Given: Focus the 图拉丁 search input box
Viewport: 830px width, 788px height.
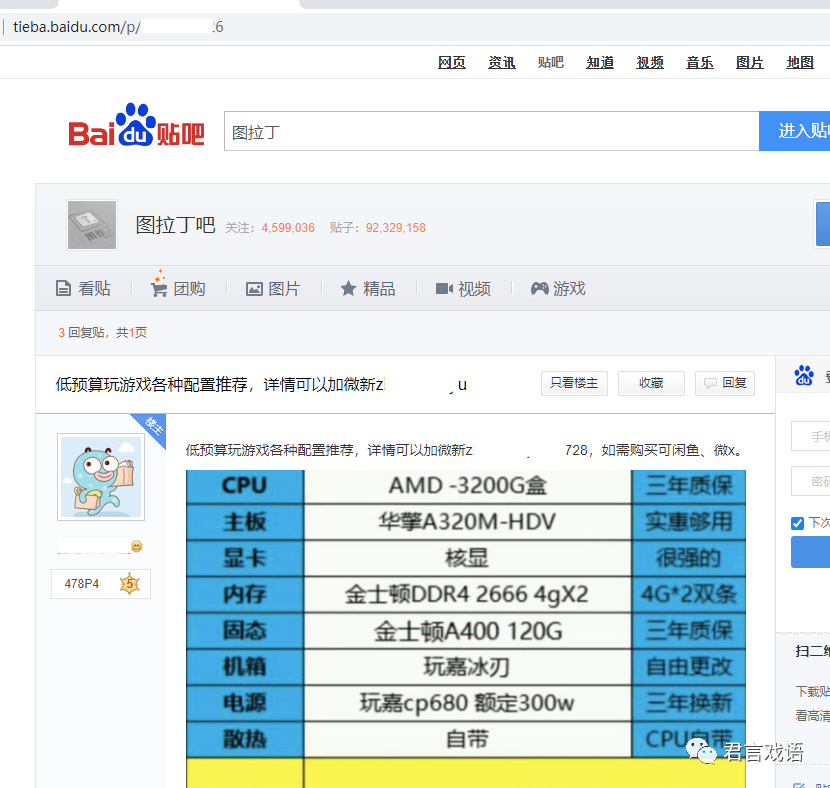Looking at the screenshot, I should pos(491,131).
